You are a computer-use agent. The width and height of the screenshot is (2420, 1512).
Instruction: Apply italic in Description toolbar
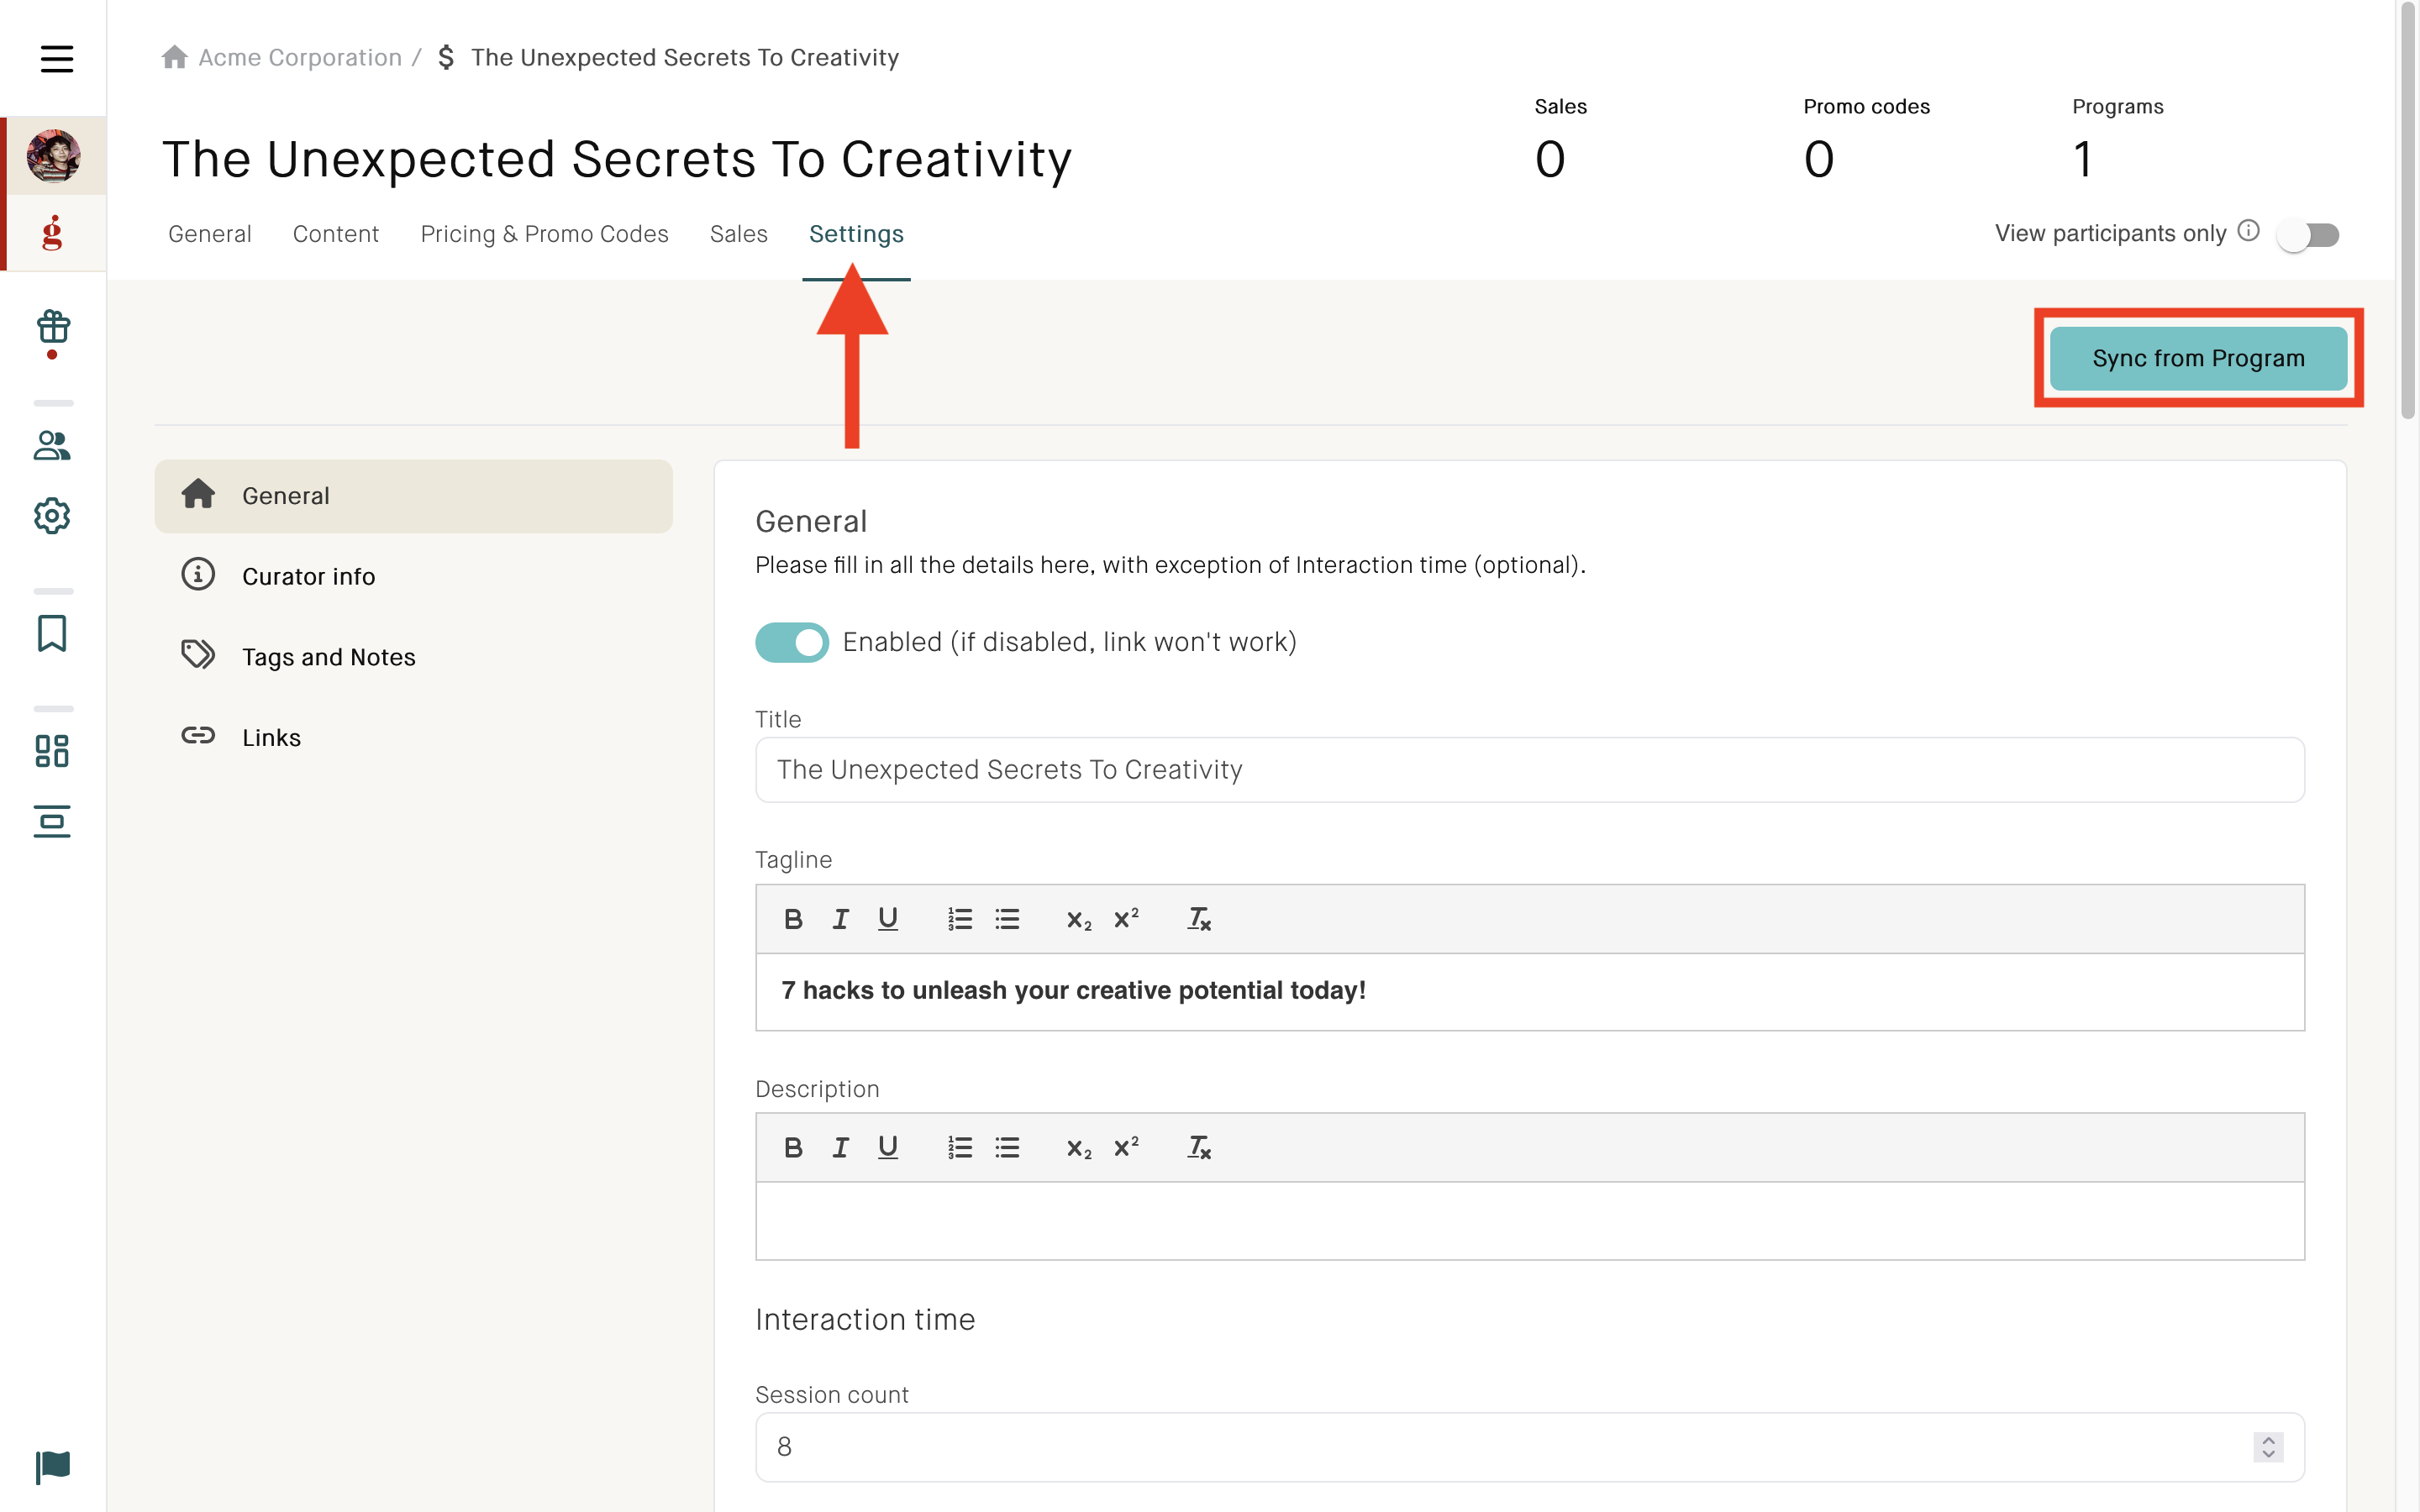pyautogui.click(x=840, y=1148)
